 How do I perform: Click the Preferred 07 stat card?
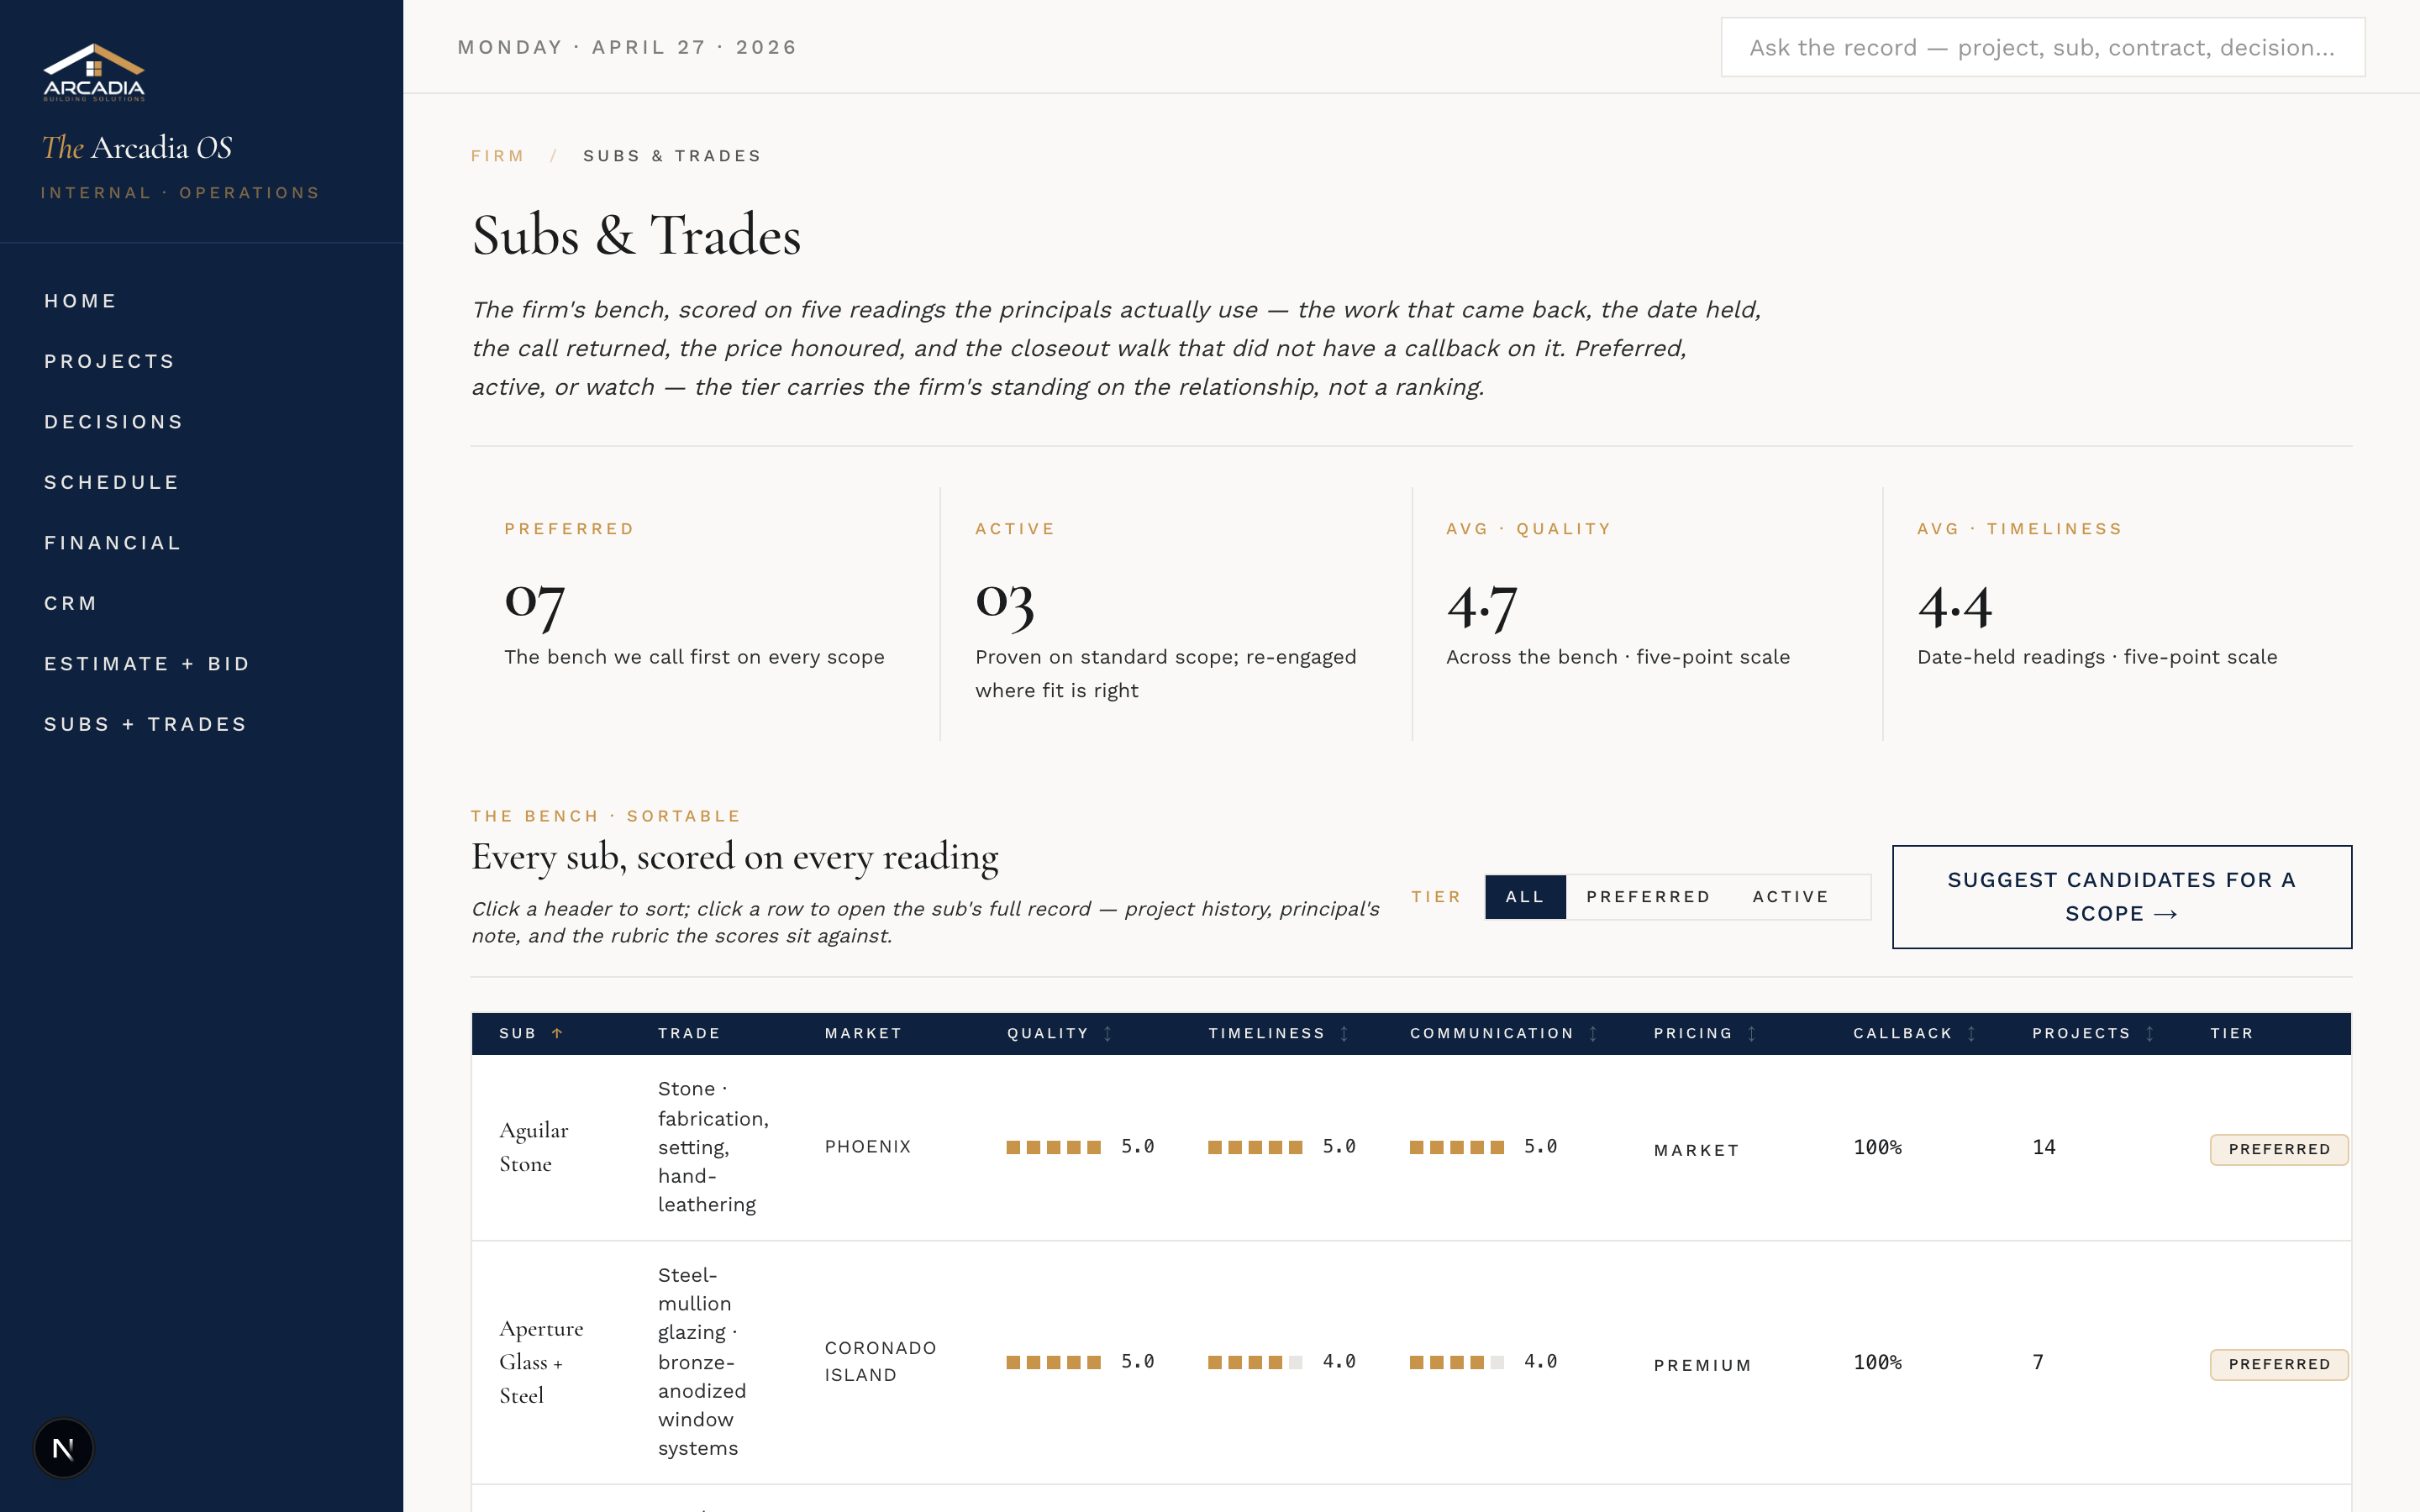pyautogui.click(x=705, y=613)
